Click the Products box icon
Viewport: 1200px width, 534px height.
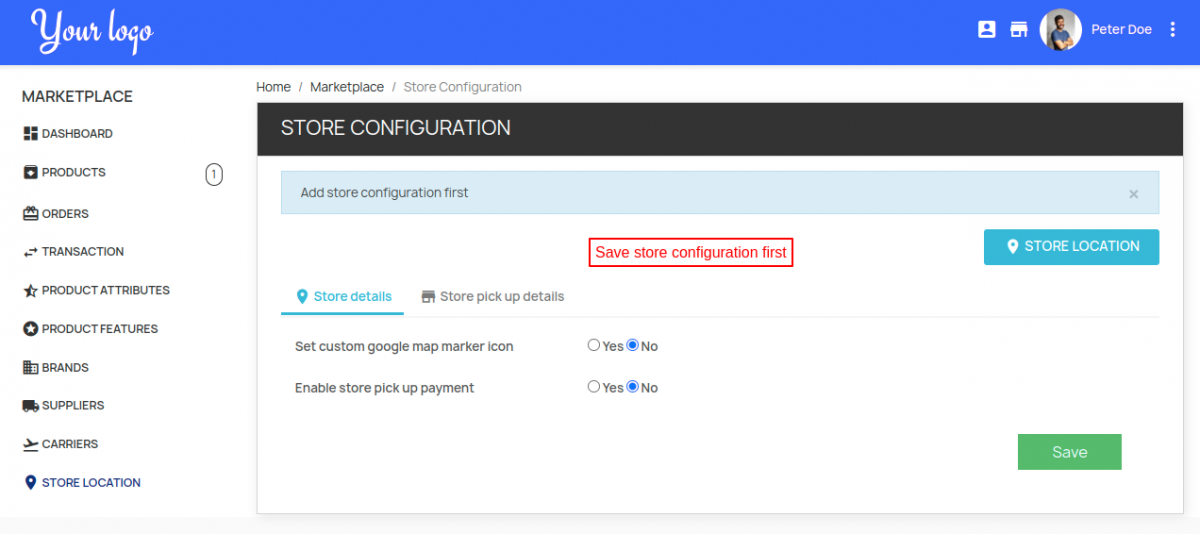tap(30, 172)
